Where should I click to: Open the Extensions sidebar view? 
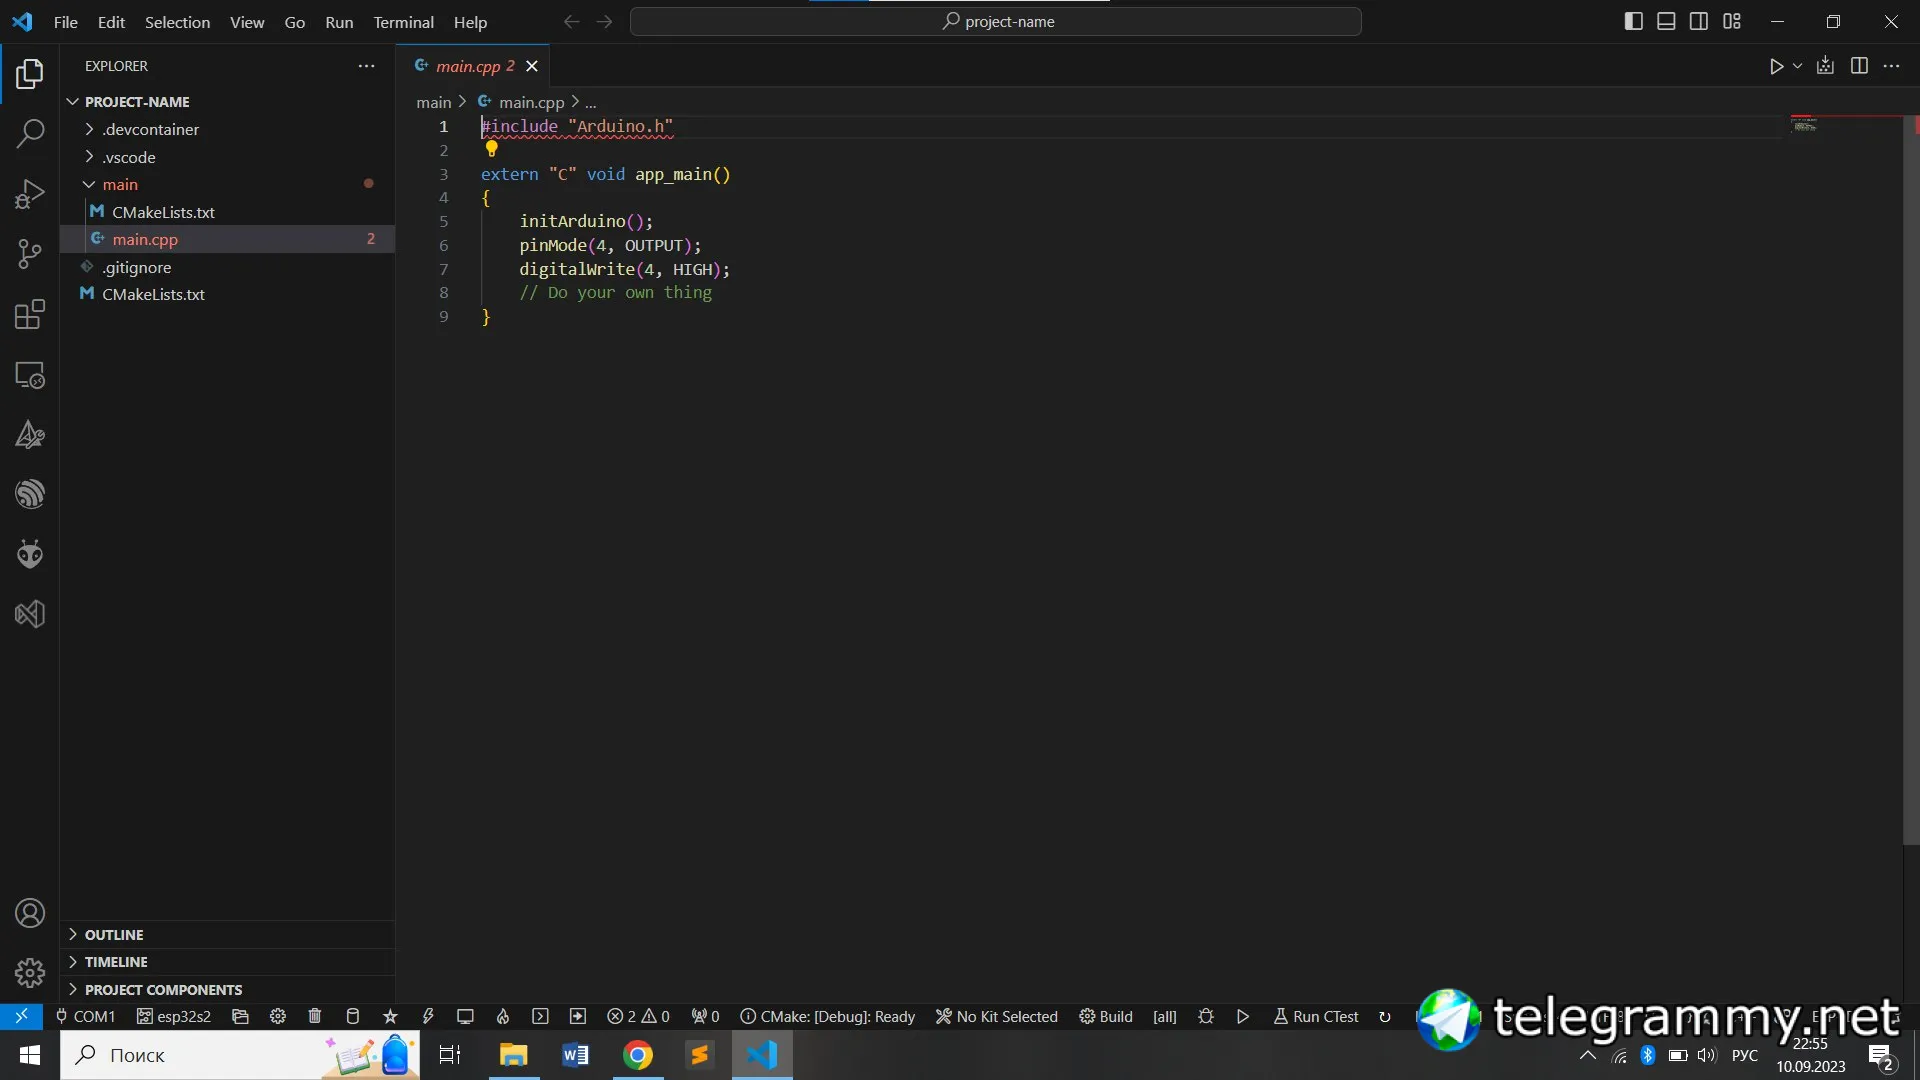pos(30,315)
